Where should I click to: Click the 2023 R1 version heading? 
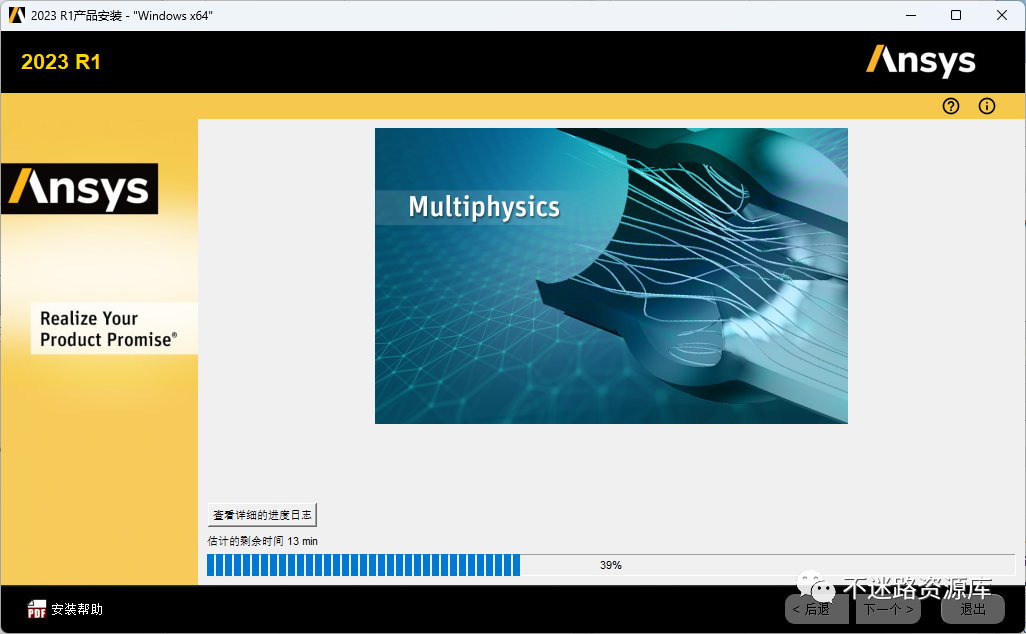click(61, 62)
